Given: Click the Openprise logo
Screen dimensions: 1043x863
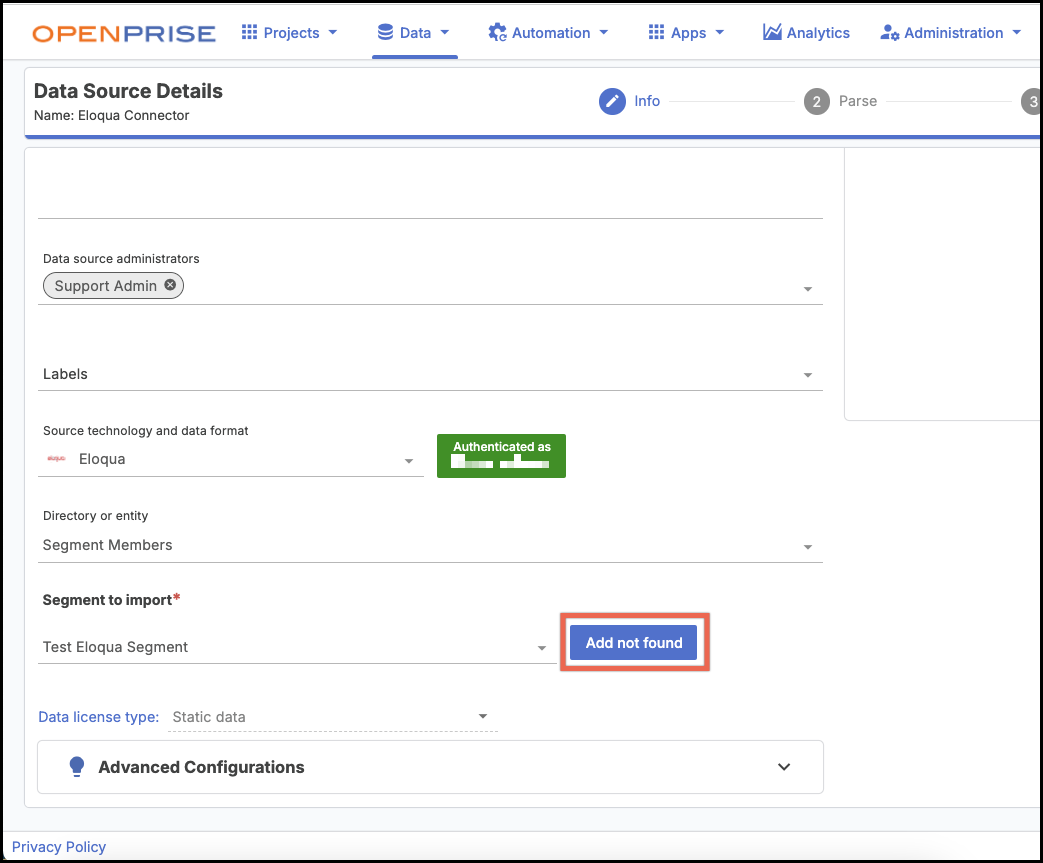Looking at the screenshot, I should pyautogui.click(x=124, y=33).
